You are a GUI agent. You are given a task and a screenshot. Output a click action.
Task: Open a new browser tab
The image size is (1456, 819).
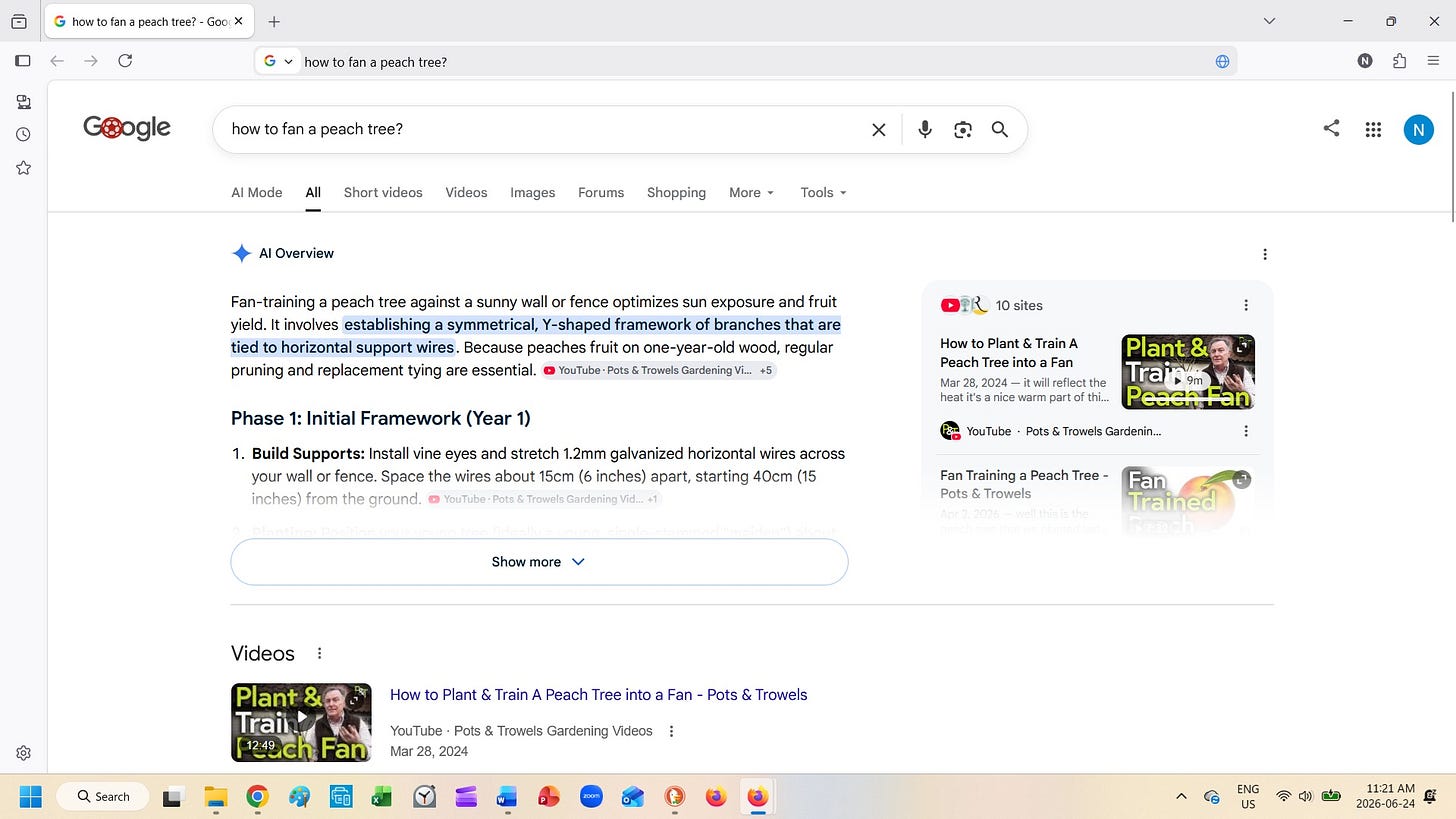[274, 21]
